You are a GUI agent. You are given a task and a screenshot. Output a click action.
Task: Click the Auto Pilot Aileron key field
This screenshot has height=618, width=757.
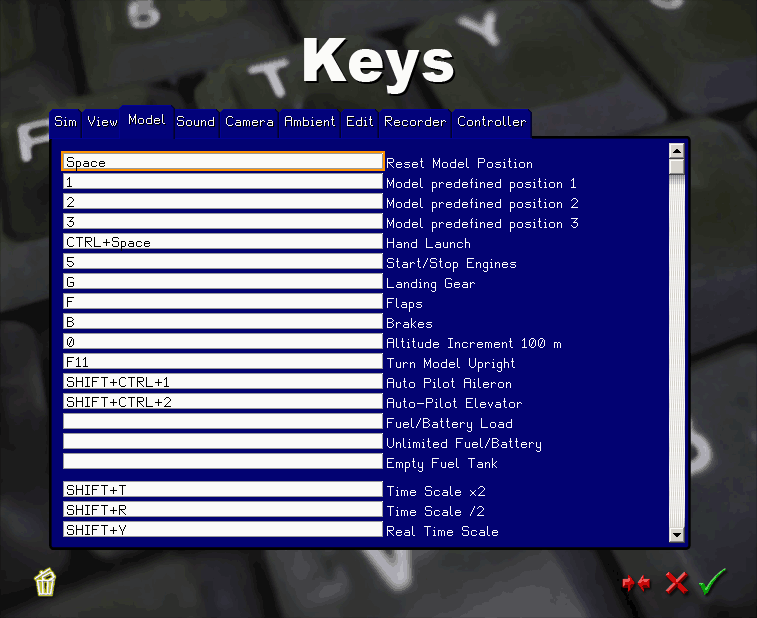223,381
